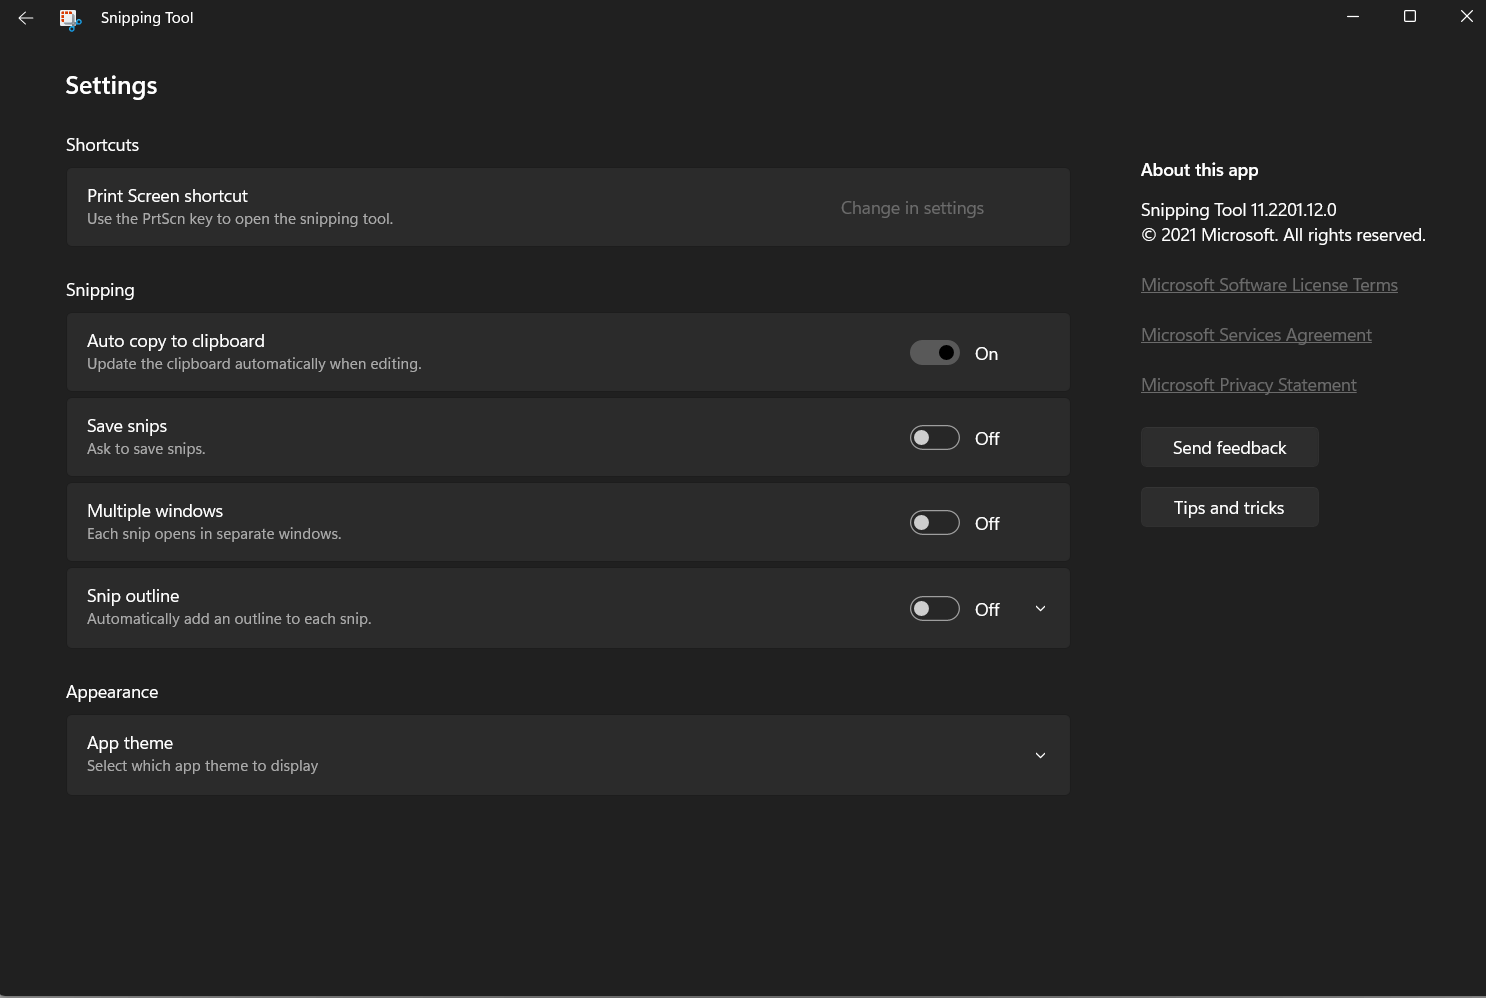
Task: Click the 'Settings' page heading
Action: pyautogui.click(x=111, y=86)
